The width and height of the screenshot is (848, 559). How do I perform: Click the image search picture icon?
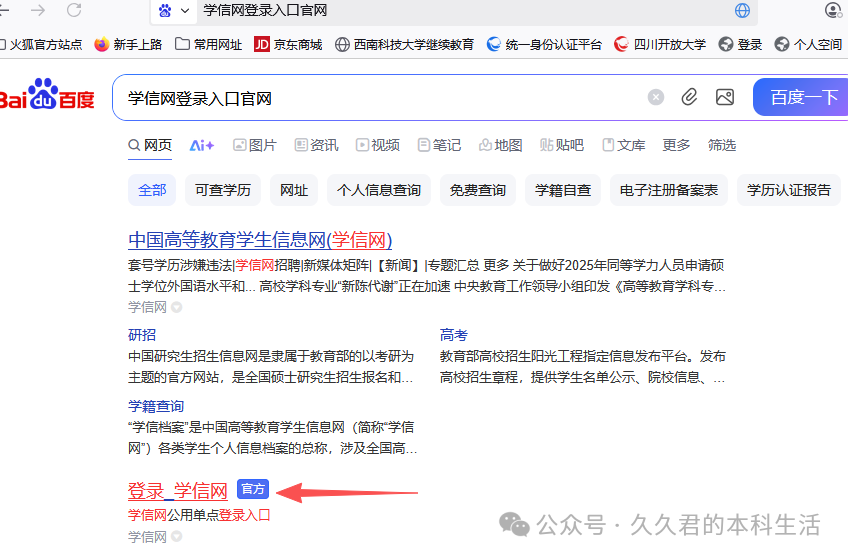click(x=725, y=97)
